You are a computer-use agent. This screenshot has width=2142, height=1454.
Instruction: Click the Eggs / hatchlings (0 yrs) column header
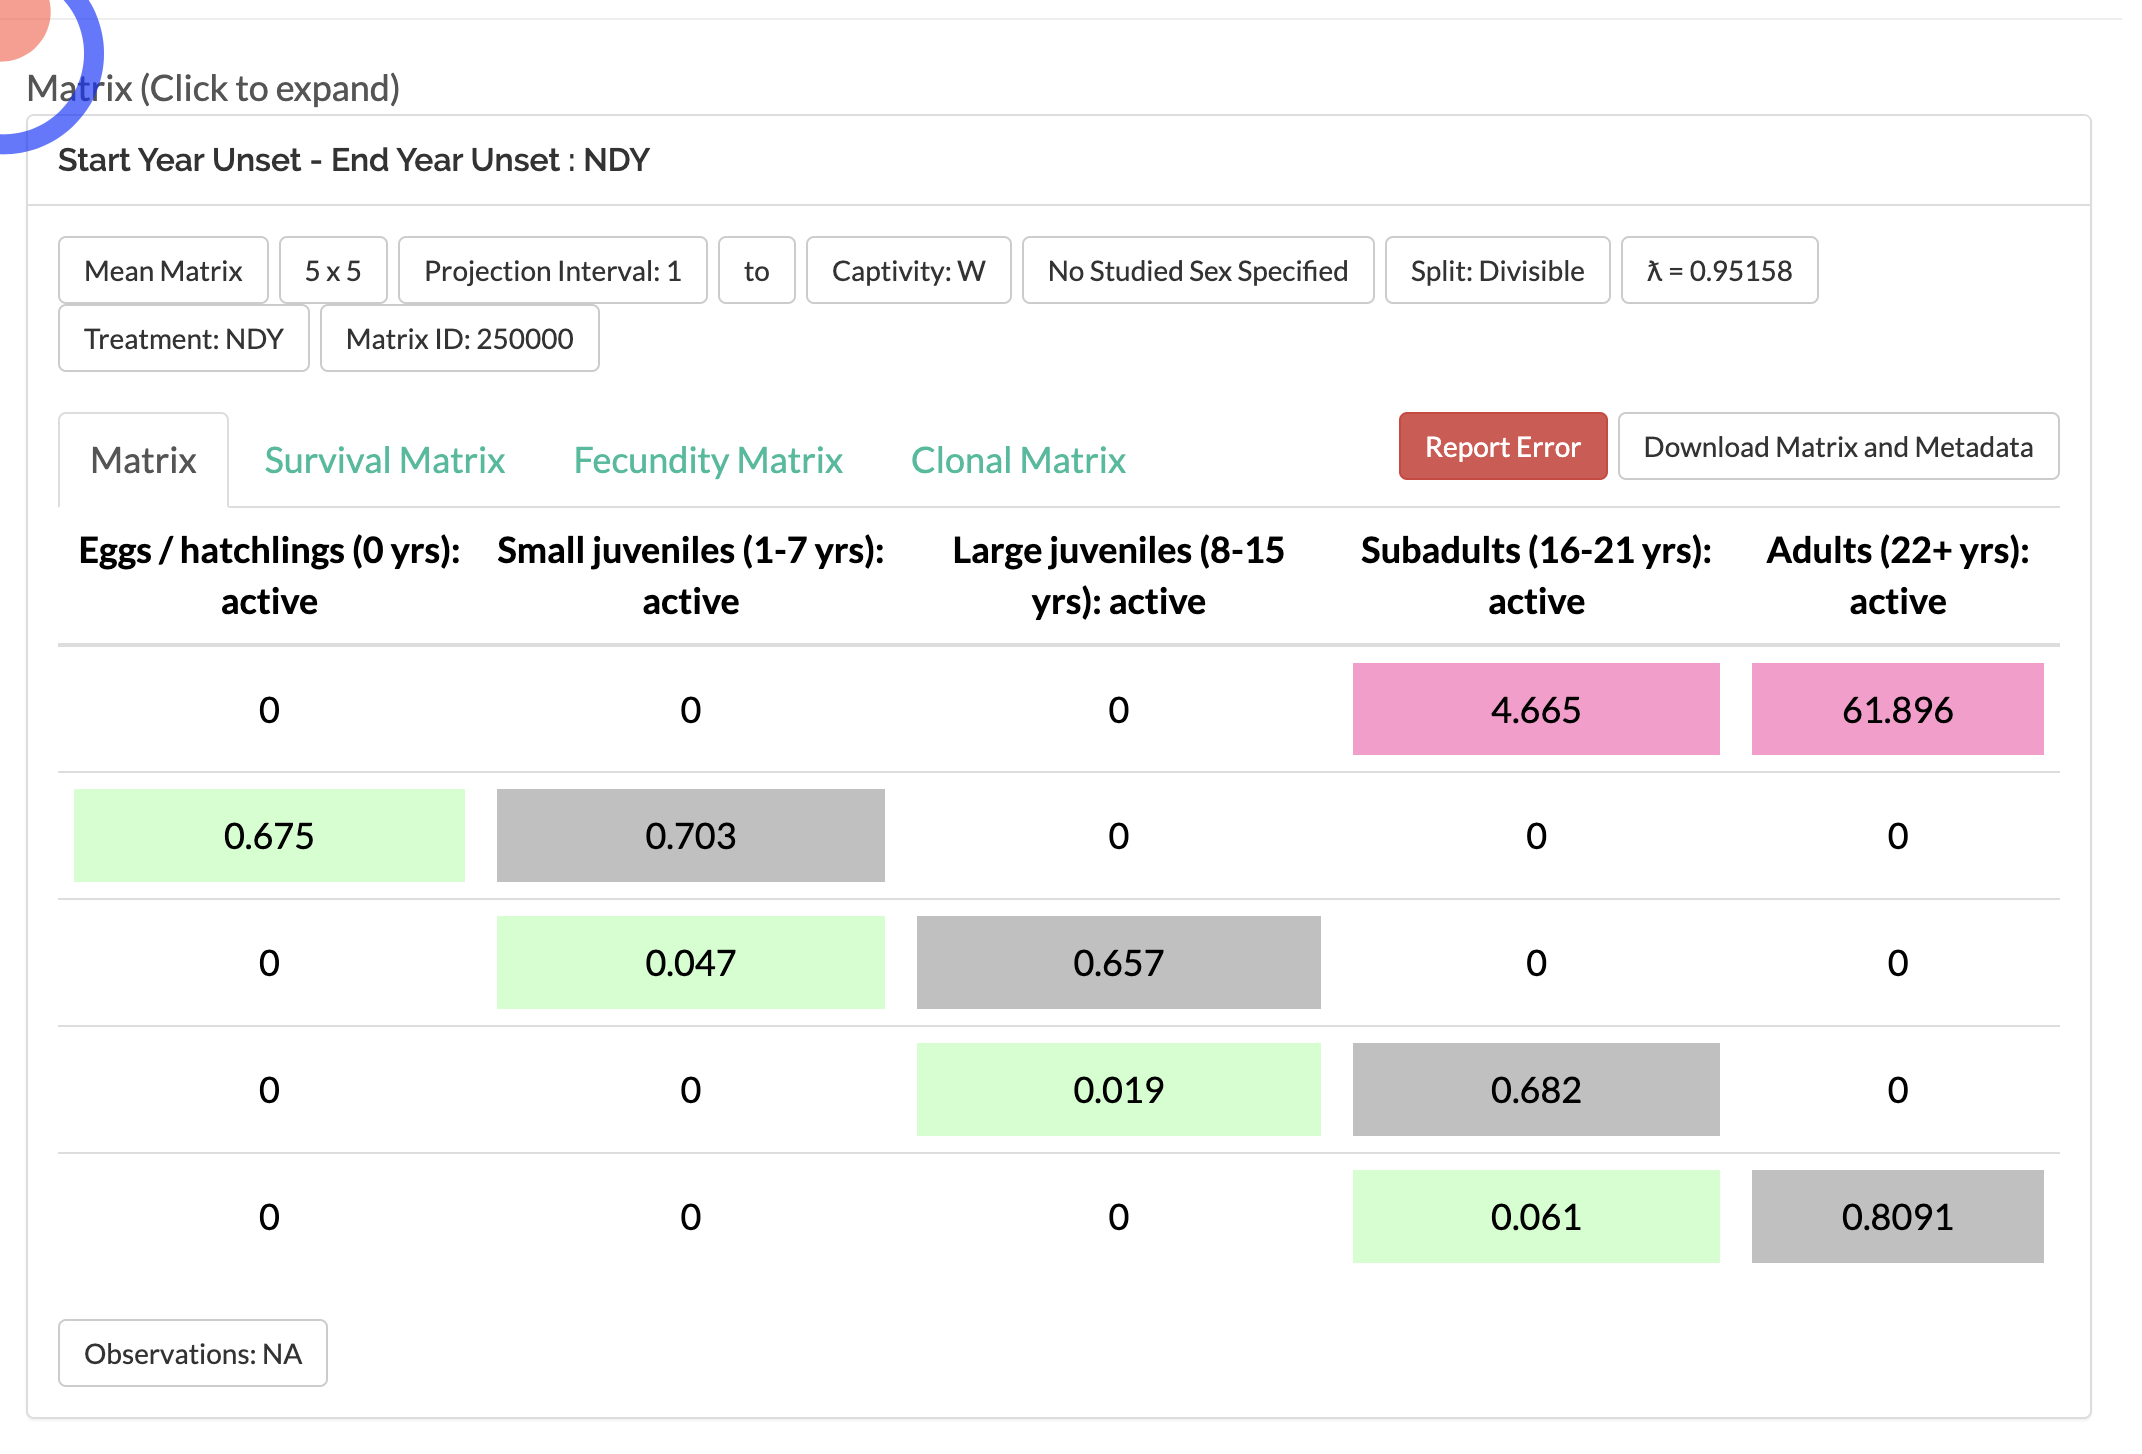tap(269, 575)
